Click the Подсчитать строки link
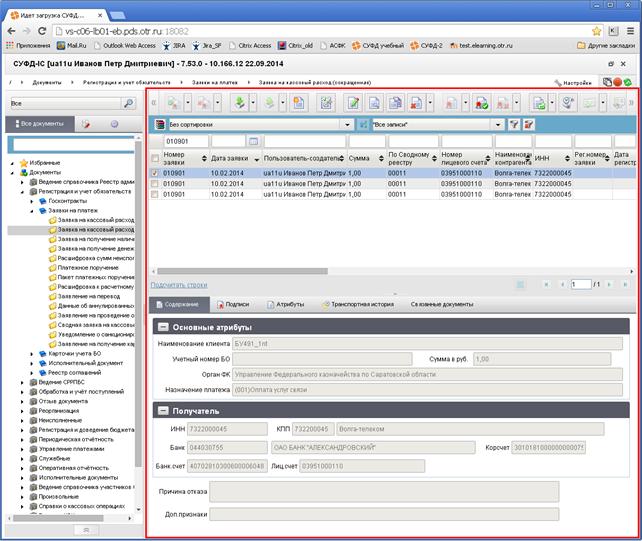This screenshot has height=541, width=642. click(179, 285)
